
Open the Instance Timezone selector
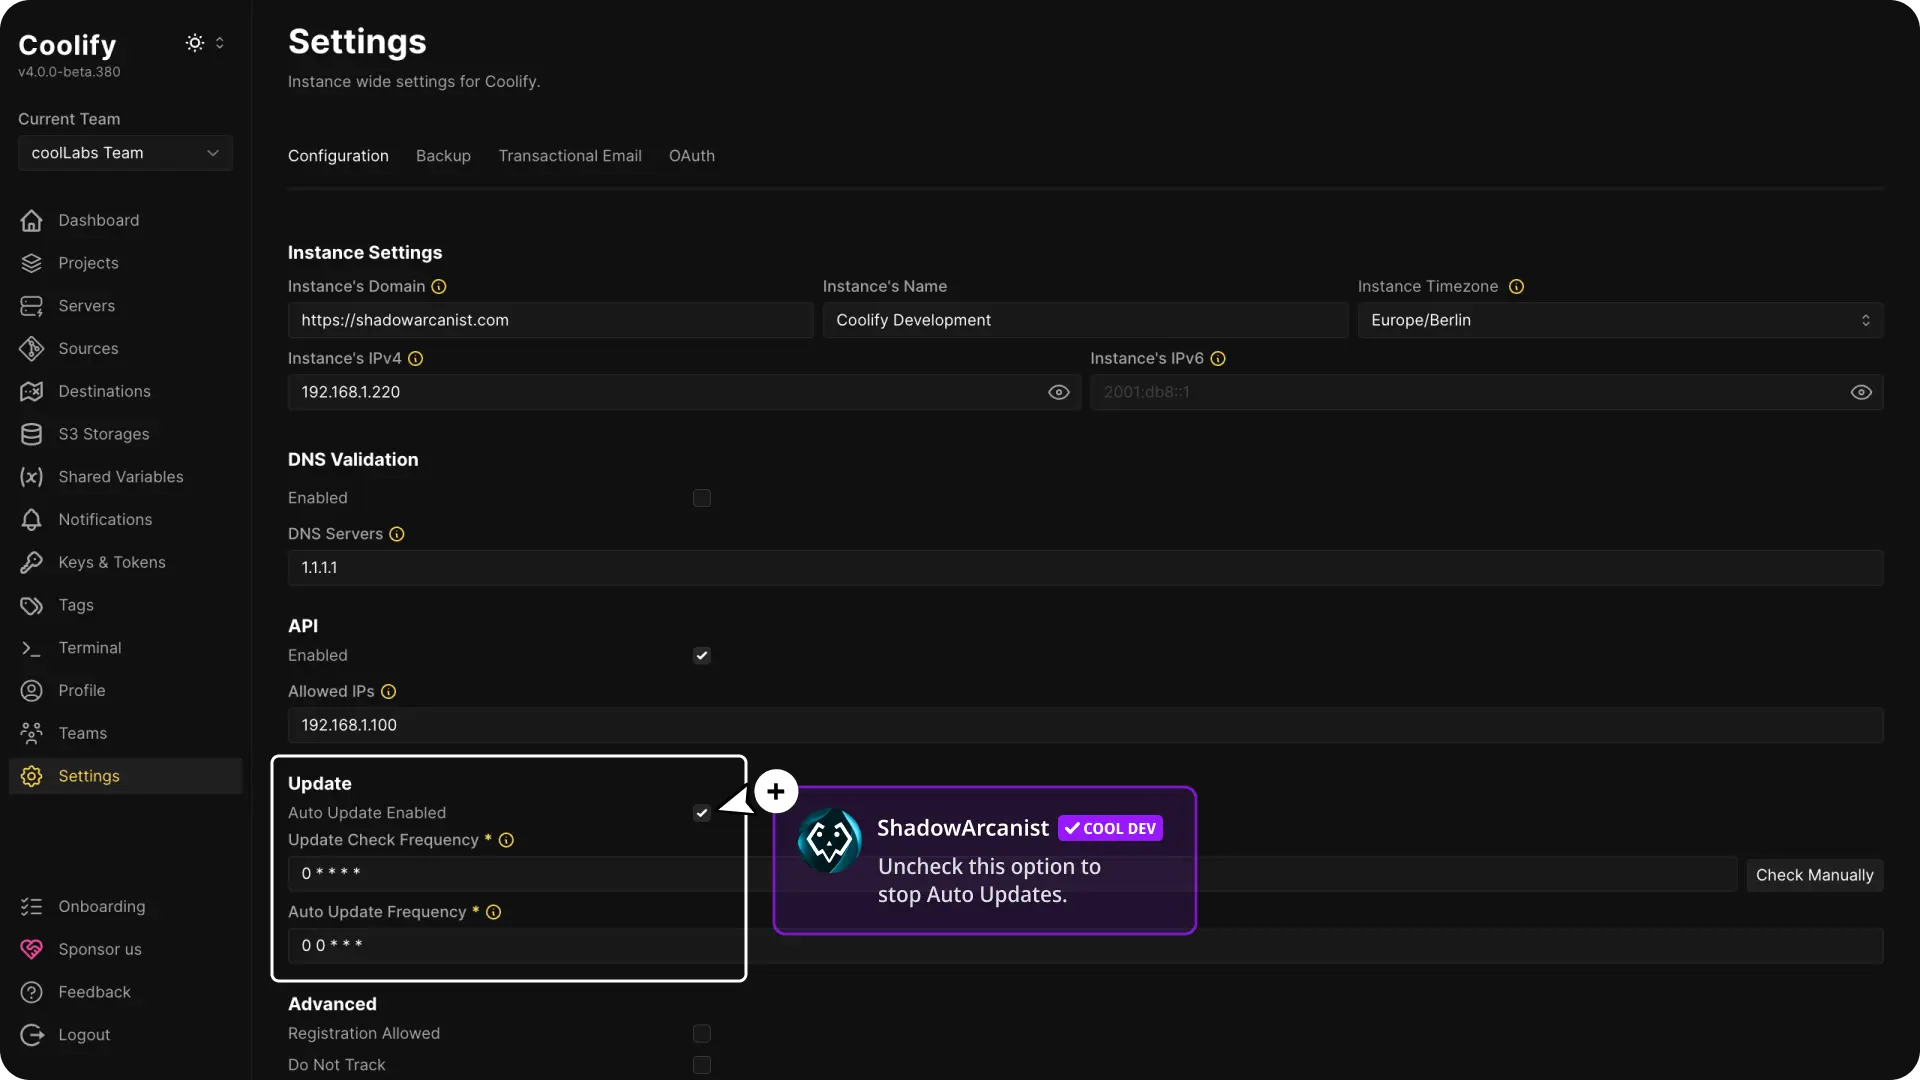(1619, 320)
